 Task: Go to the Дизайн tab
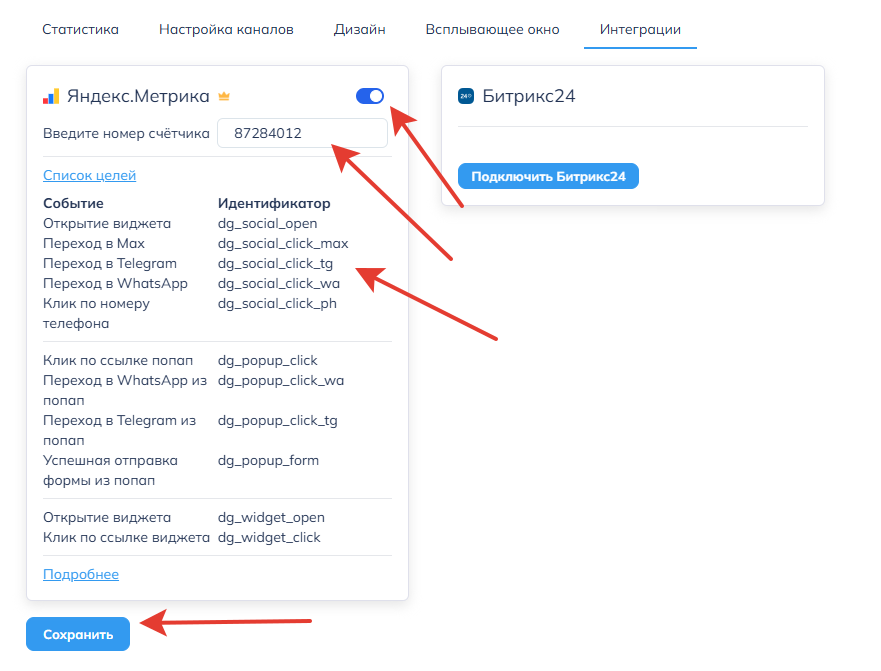click(359, 29)
